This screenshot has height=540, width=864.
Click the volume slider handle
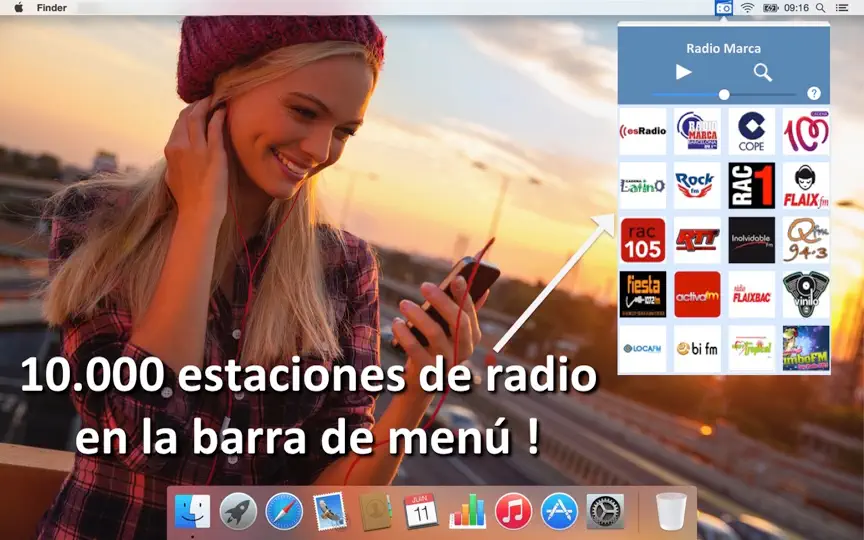[x=724, y=94]
